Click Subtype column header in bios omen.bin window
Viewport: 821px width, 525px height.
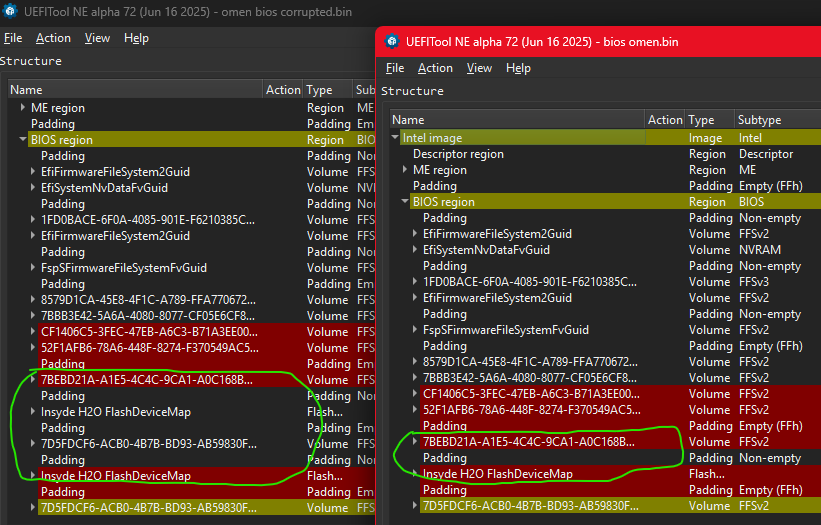[758, 120]
